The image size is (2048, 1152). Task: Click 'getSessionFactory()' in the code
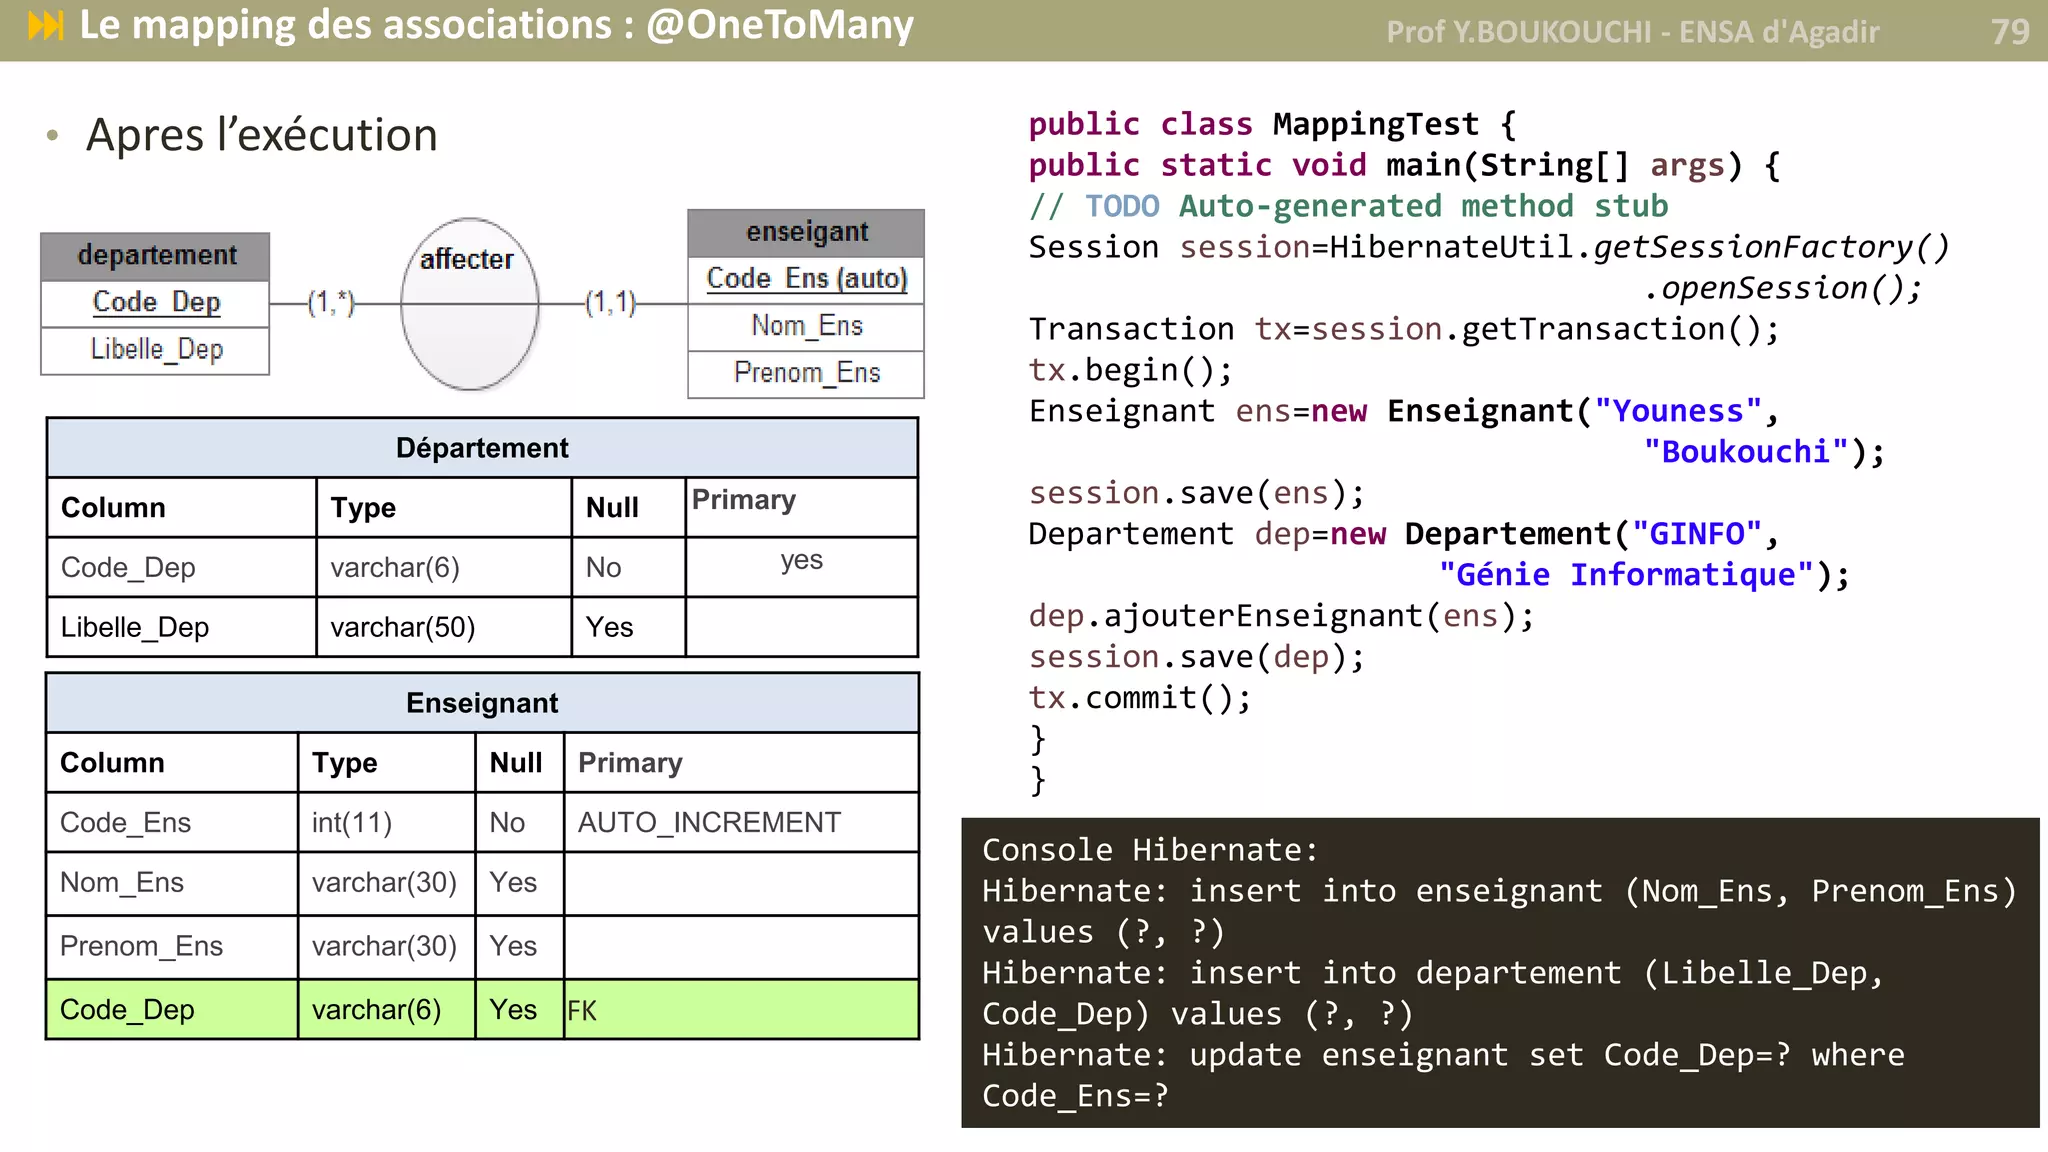pos(1771,247)
